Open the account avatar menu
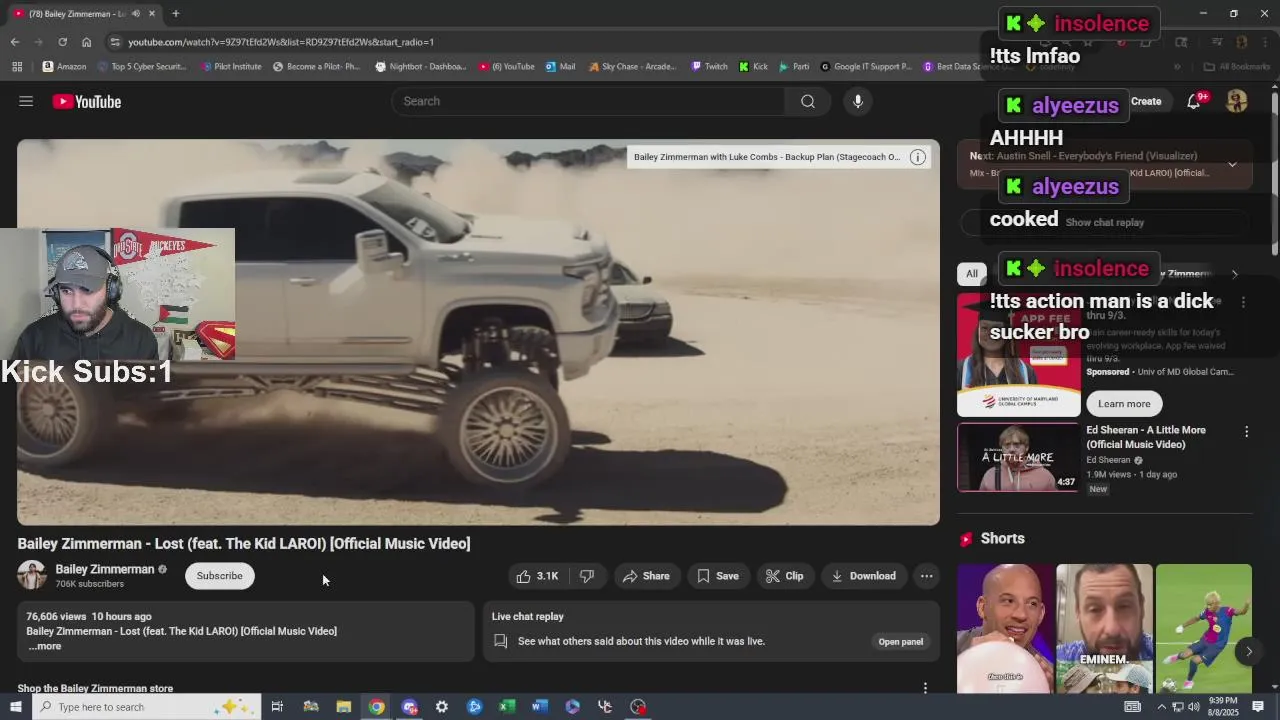Viewport: 1280px width, 720px height. (x=1237, y=101)
